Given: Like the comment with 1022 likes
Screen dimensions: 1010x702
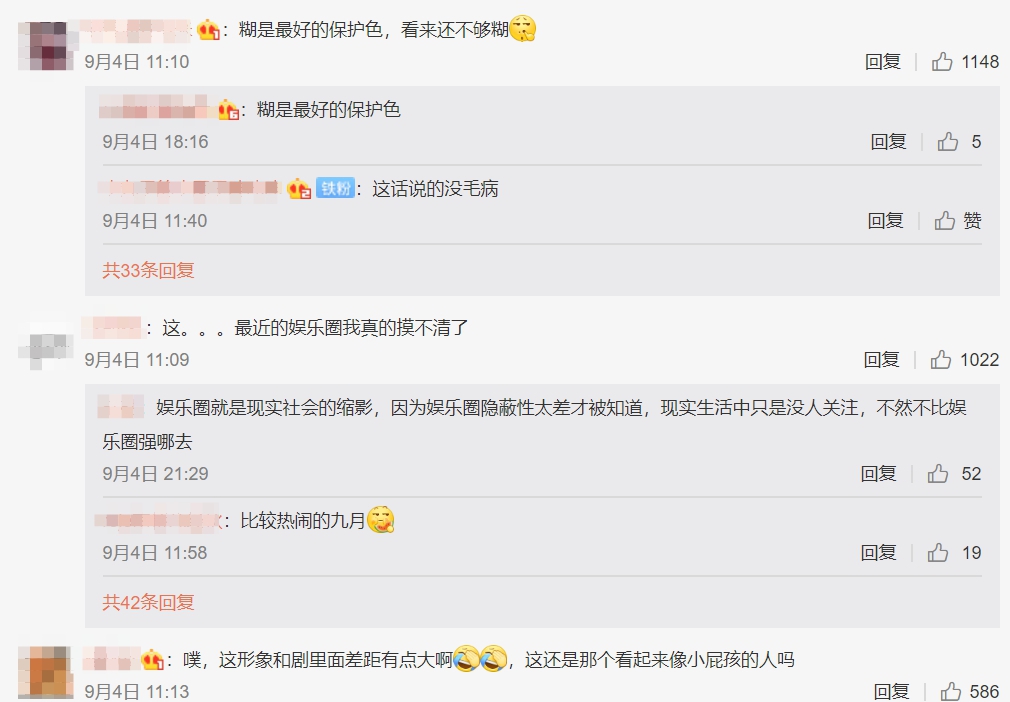Looking at the screenshot, I should [940, 359].
